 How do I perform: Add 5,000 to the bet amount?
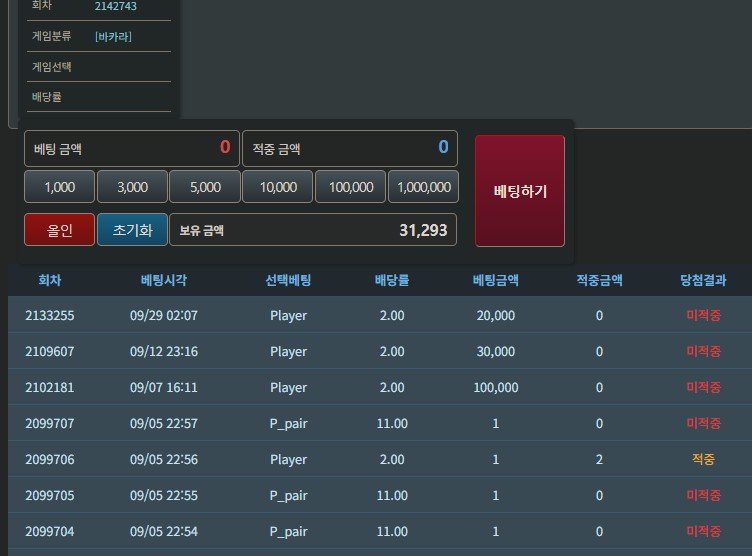pos(205,187)
